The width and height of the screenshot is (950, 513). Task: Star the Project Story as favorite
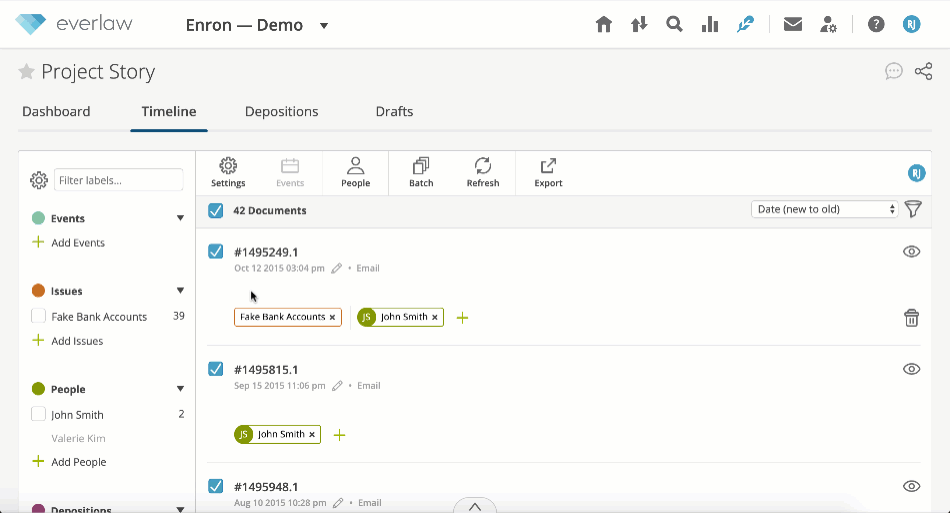(x=26, y=71)
